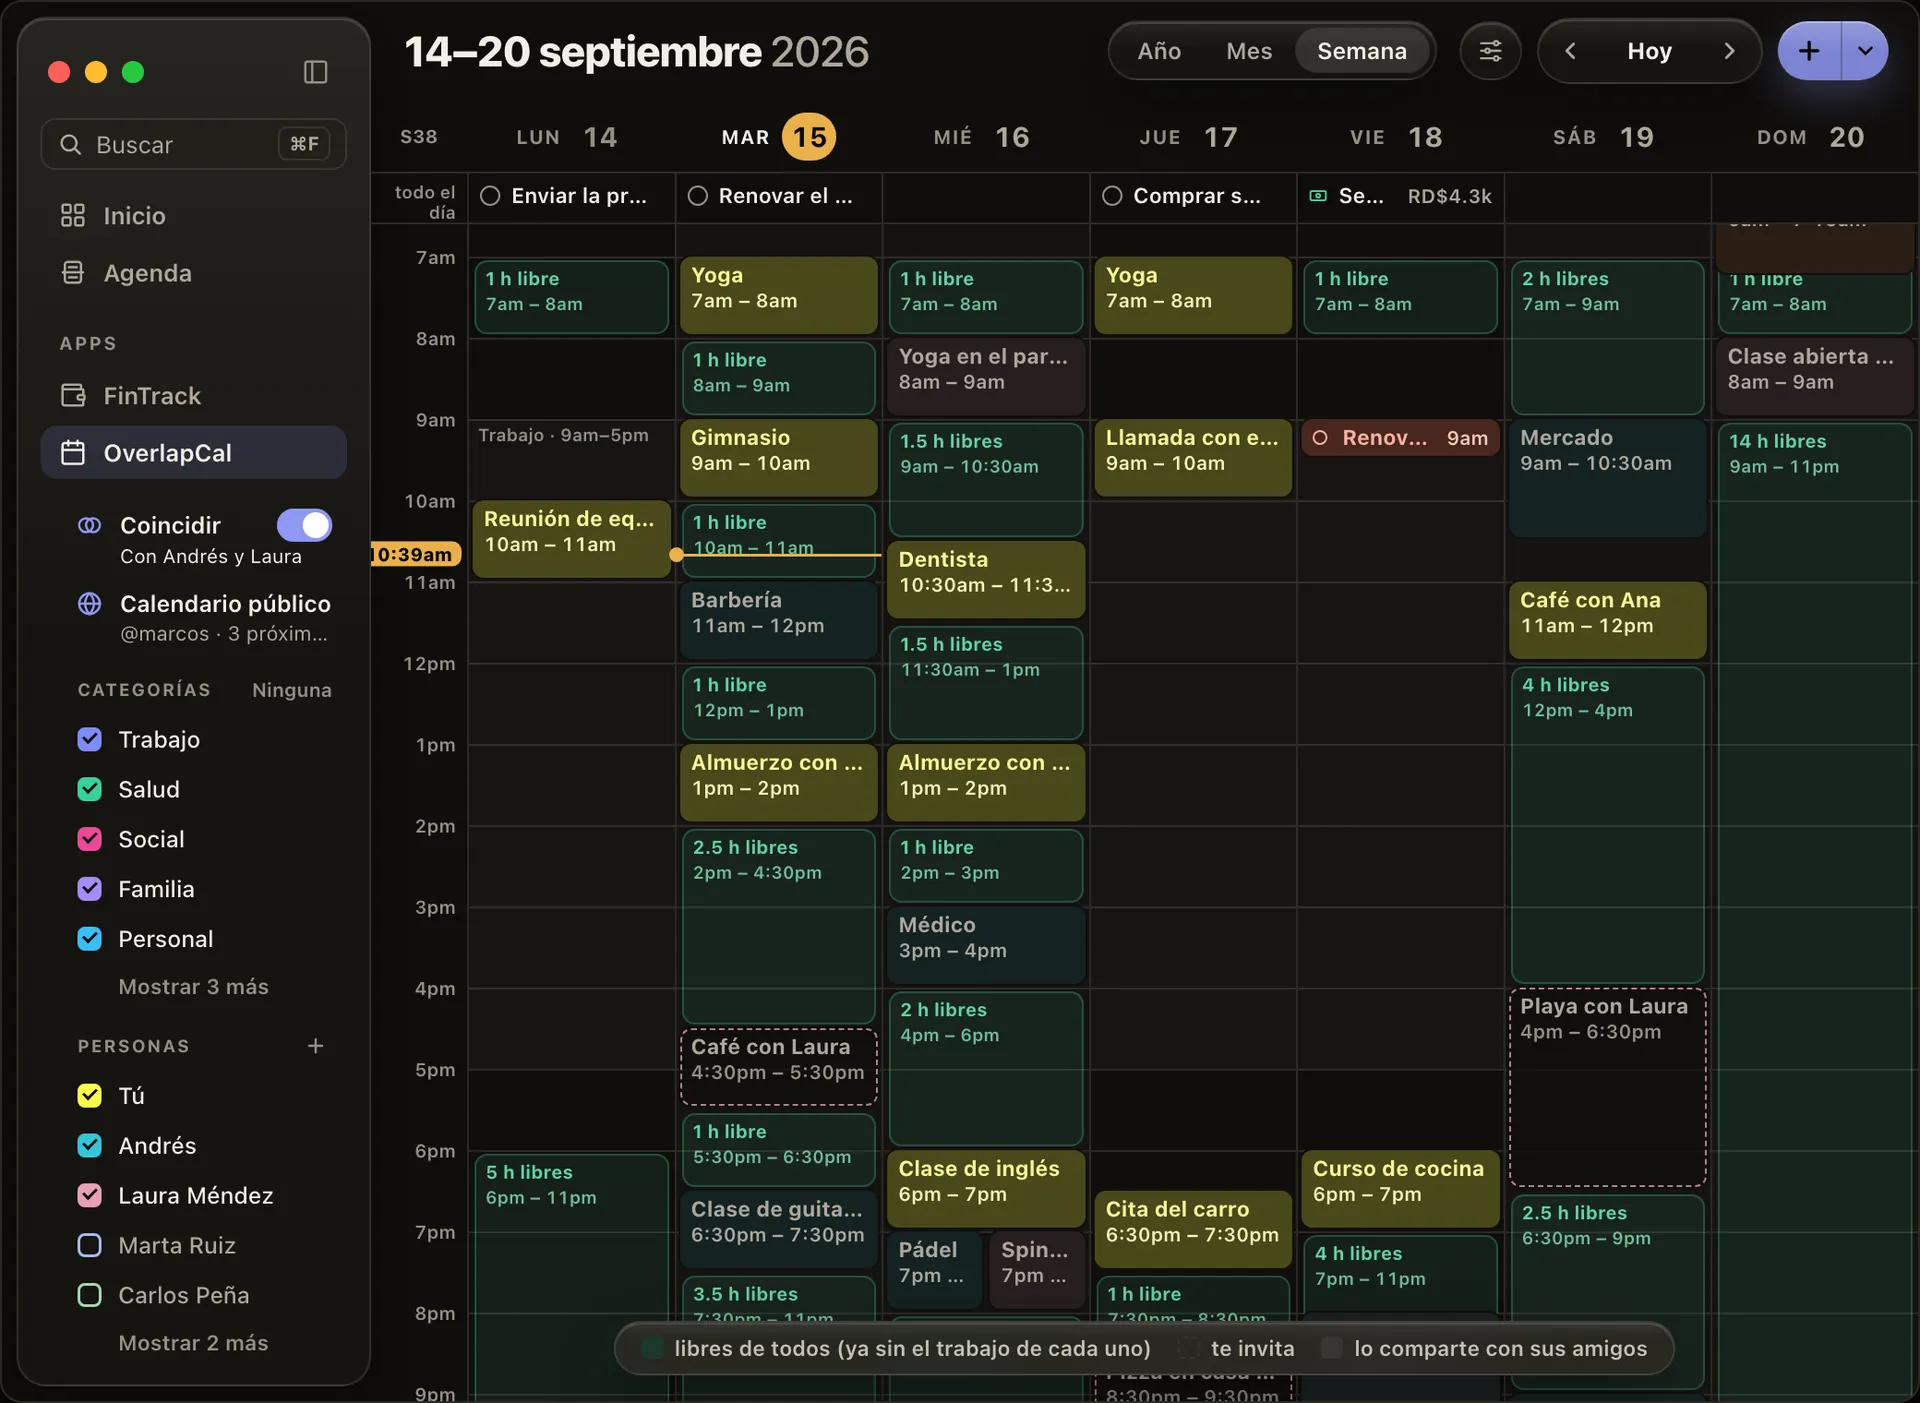Click the money icon on Friday's all-day item
The width and height of the screenshot is (1920, 1403).
(1318, 196)
